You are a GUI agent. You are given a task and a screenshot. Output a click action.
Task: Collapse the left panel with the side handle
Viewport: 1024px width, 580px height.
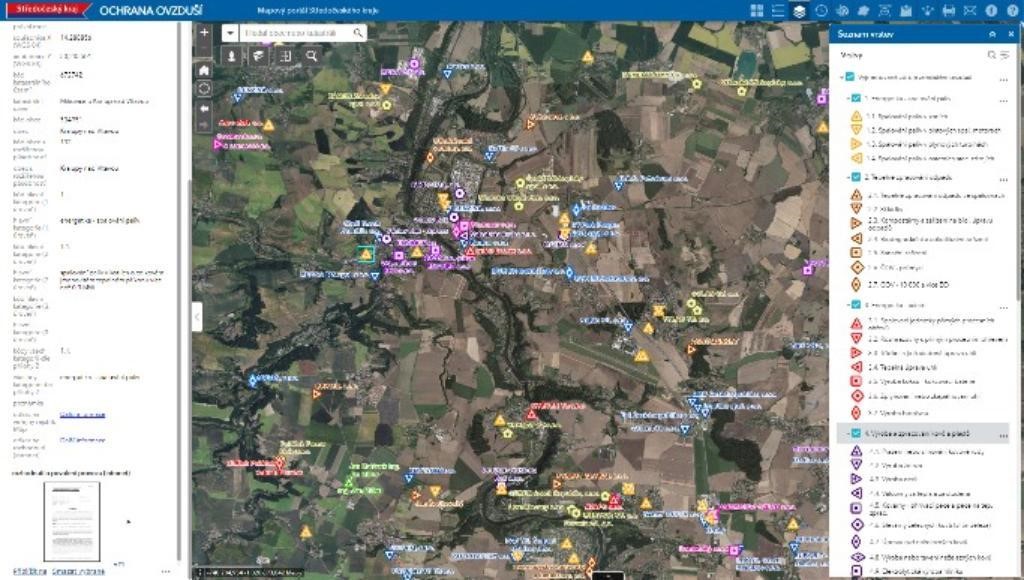pyautogui.click(x=196, y=316)
